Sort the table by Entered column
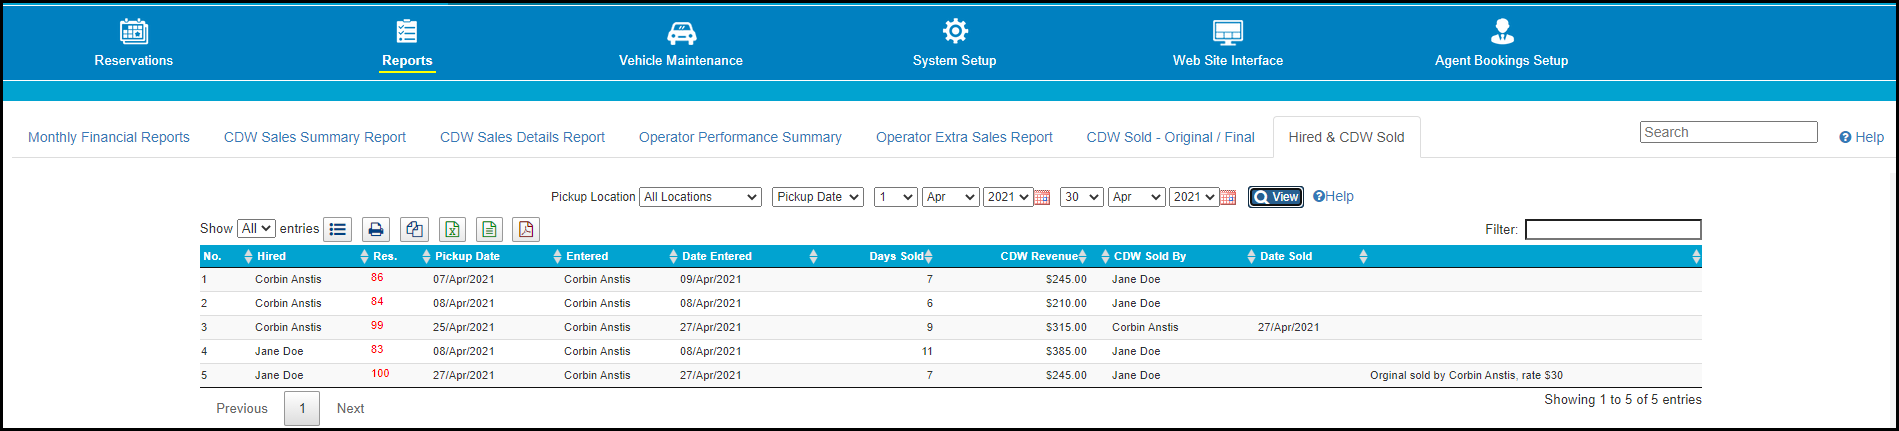 point(587,256)
